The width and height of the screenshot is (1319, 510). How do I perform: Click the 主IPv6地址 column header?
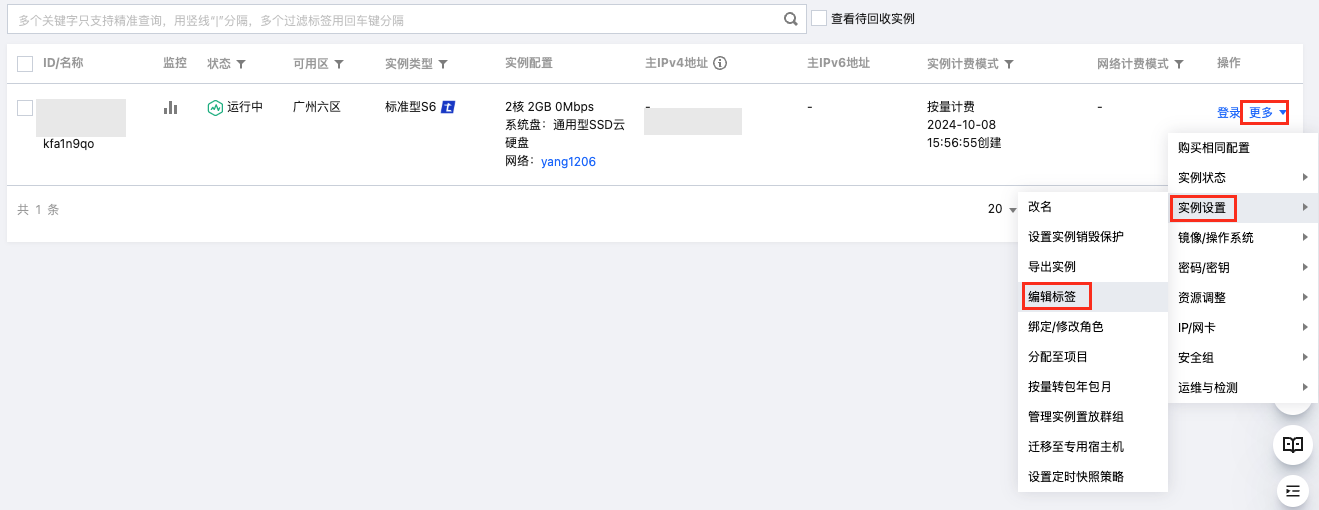coord(838,63)
